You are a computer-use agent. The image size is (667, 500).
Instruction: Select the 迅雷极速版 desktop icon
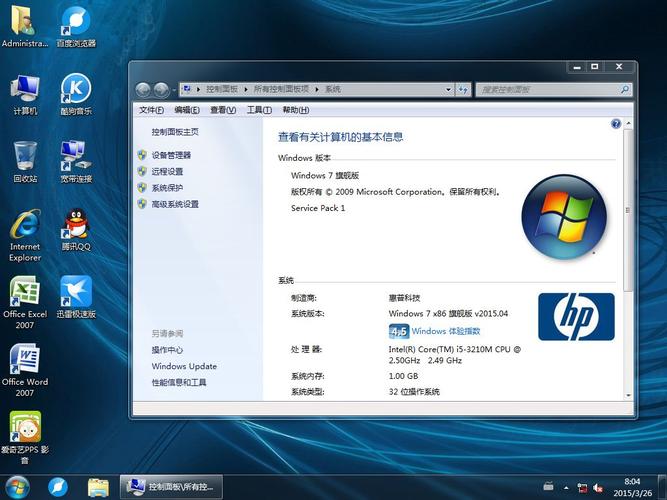tap(76, 293)
